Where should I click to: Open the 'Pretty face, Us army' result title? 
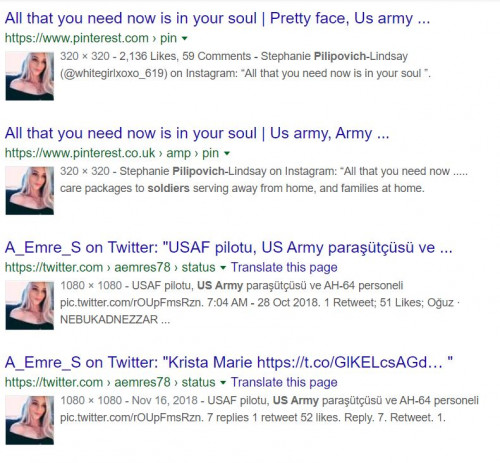tap(217, 18)
